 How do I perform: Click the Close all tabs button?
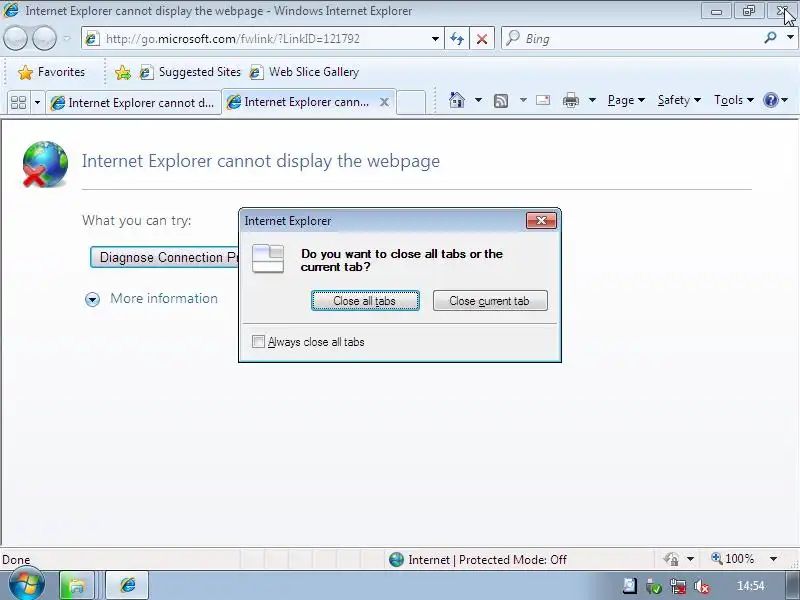(x=365, y=301)
